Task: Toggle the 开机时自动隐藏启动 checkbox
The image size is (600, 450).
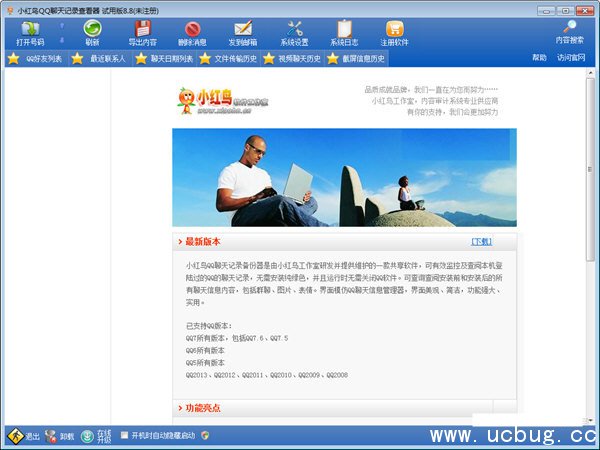Action: pyautogui.click(x=124, y=435)
